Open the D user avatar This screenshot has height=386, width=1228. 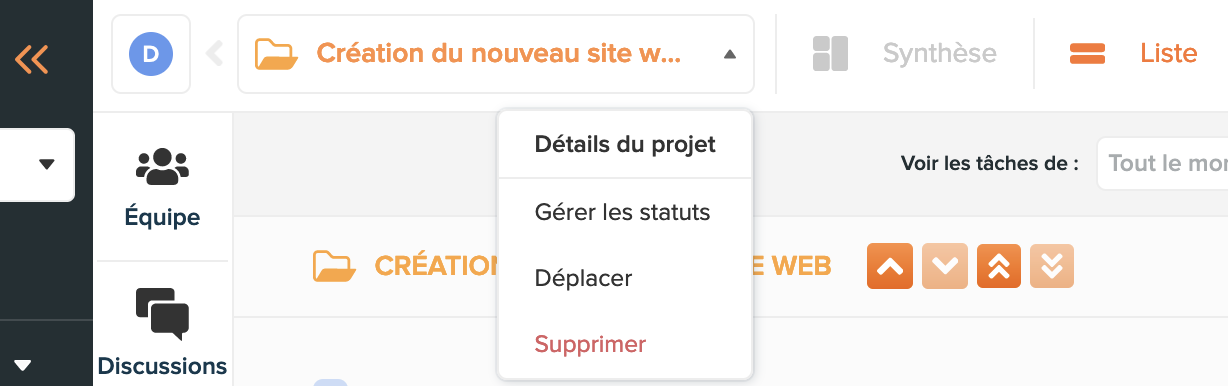(x=151, y=54)
